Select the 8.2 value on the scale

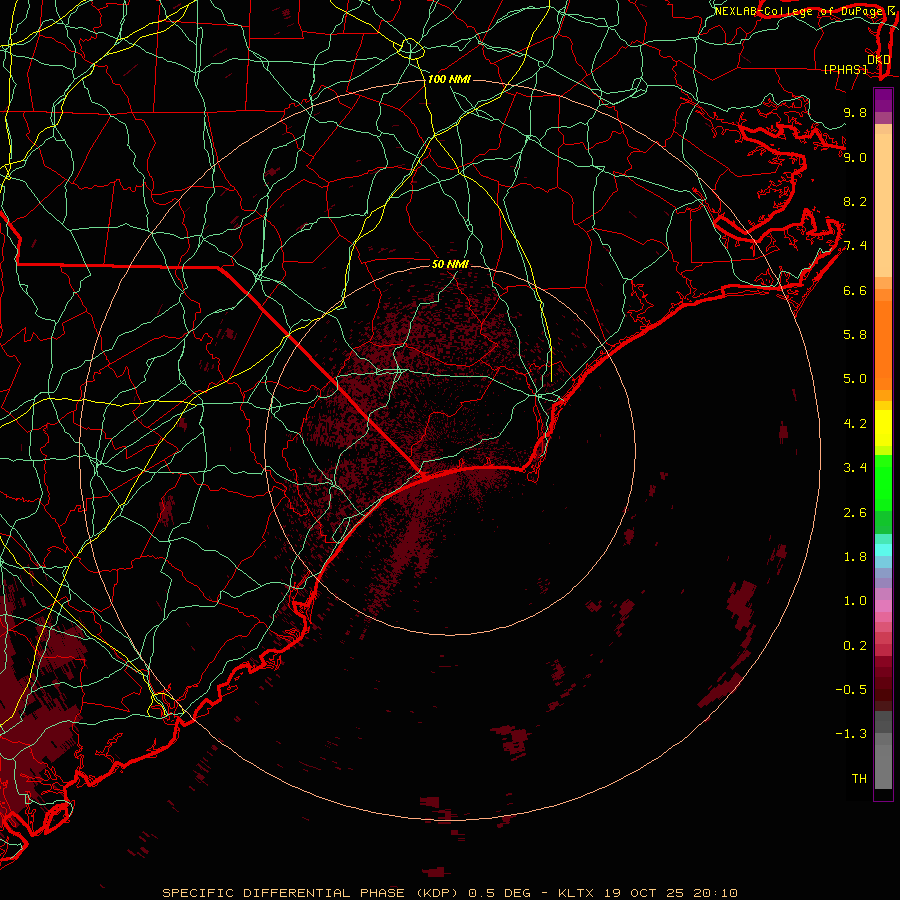855,201
